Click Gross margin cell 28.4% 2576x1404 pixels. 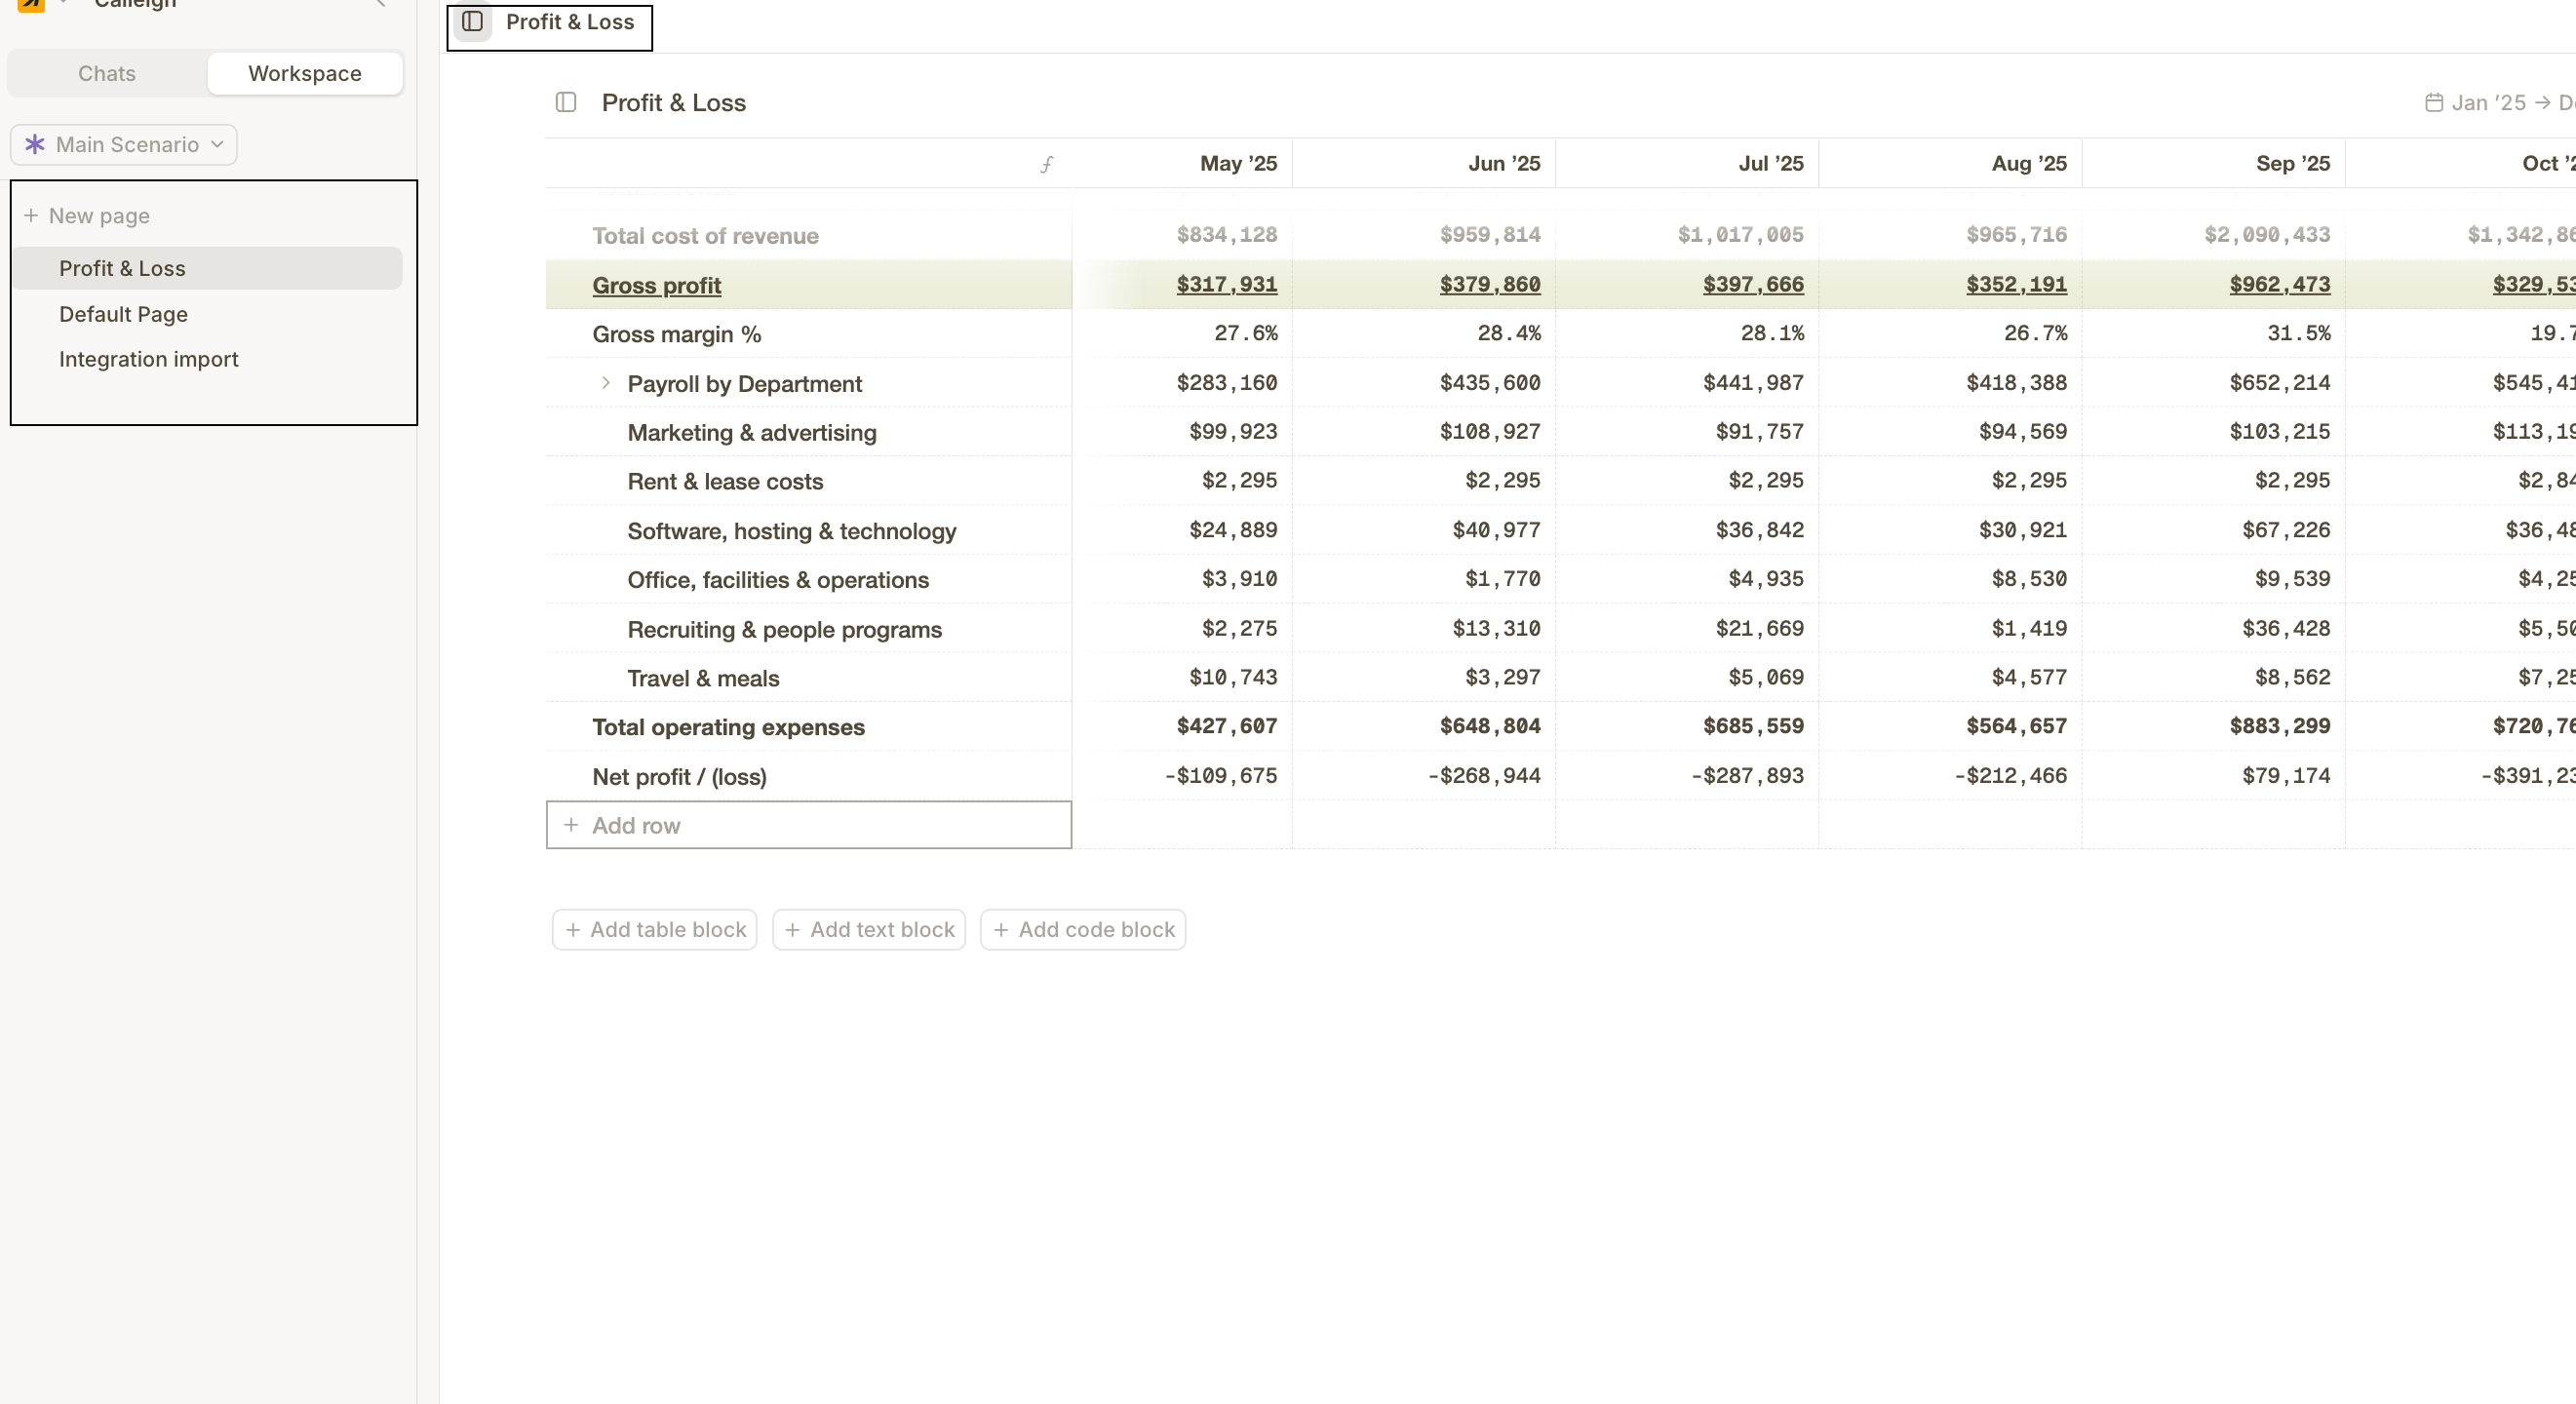pos(1509,333)
